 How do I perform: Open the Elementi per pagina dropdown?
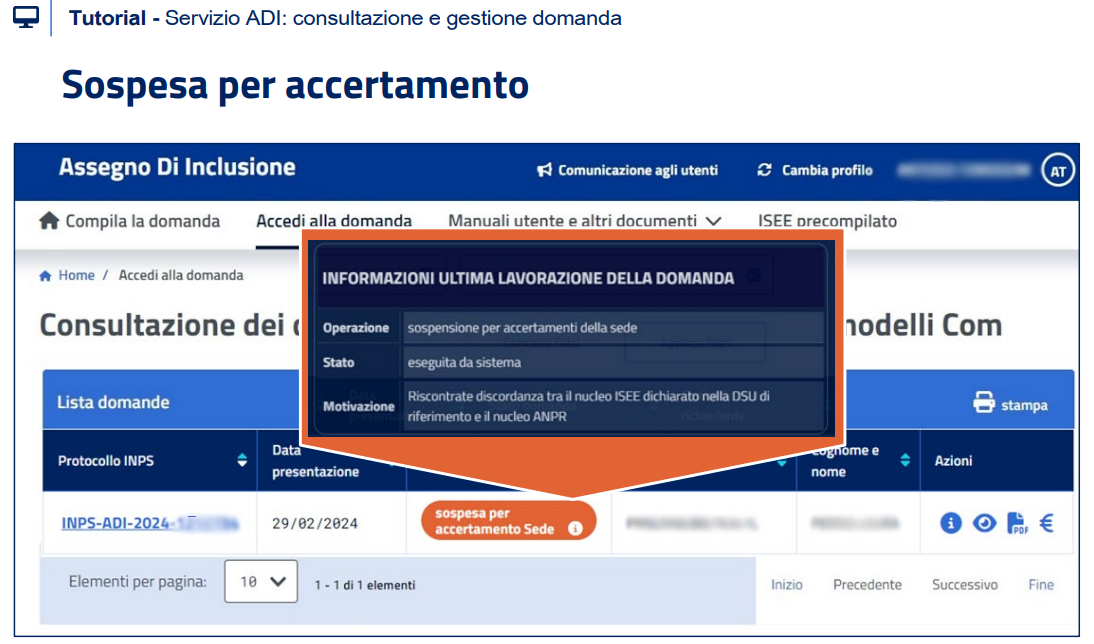pos(261,581)
